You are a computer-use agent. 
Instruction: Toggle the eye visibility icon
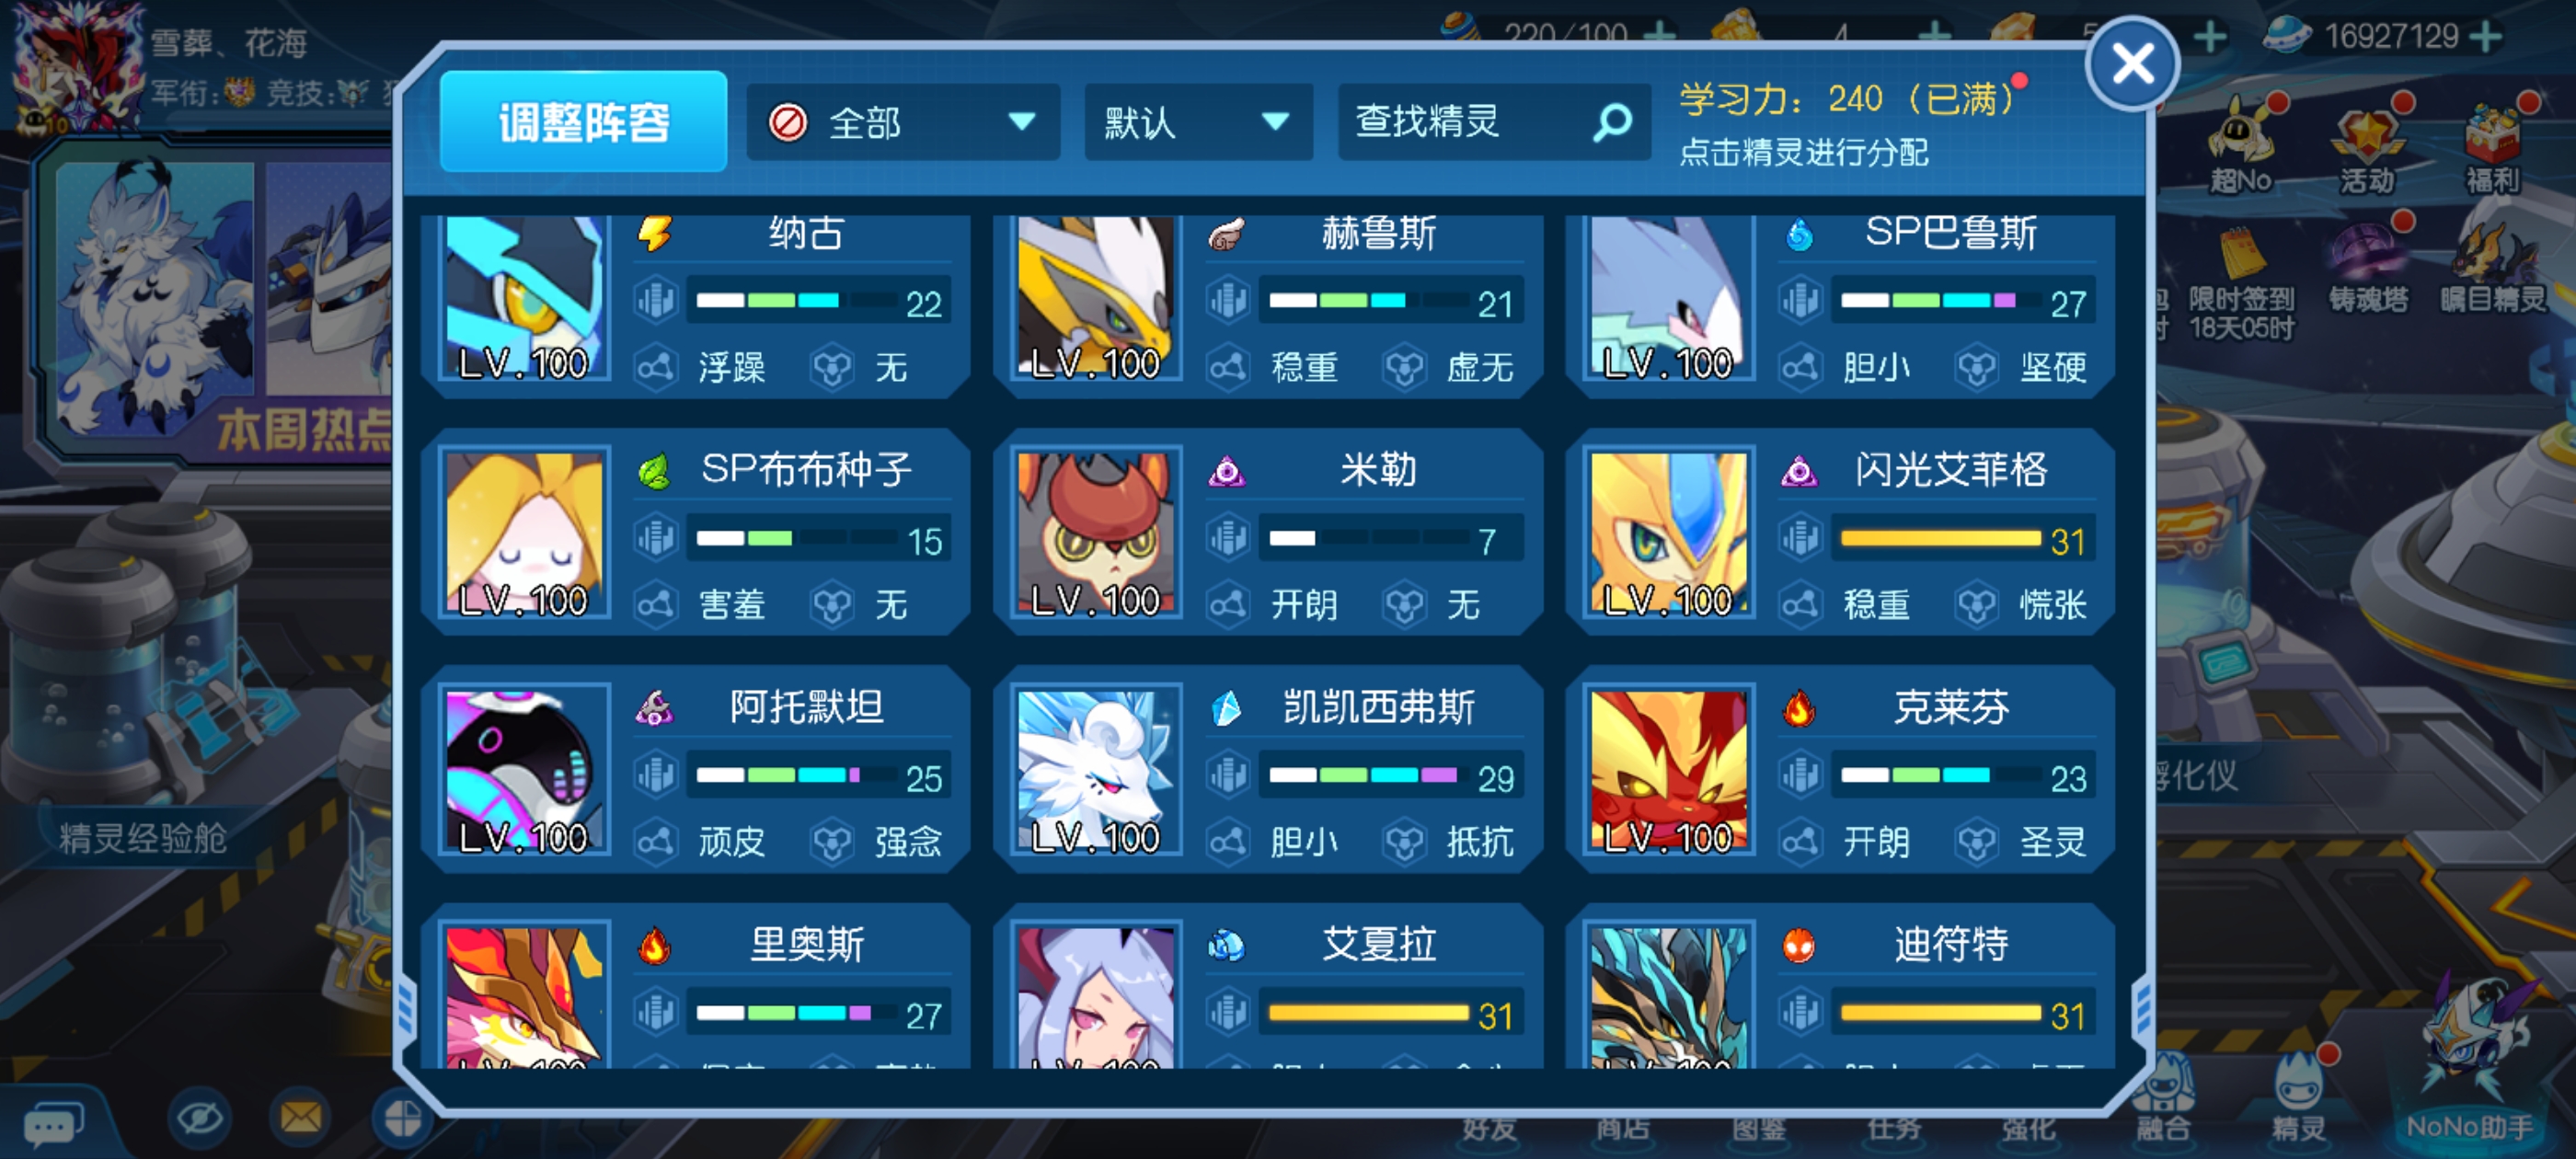coord(199,1118)
